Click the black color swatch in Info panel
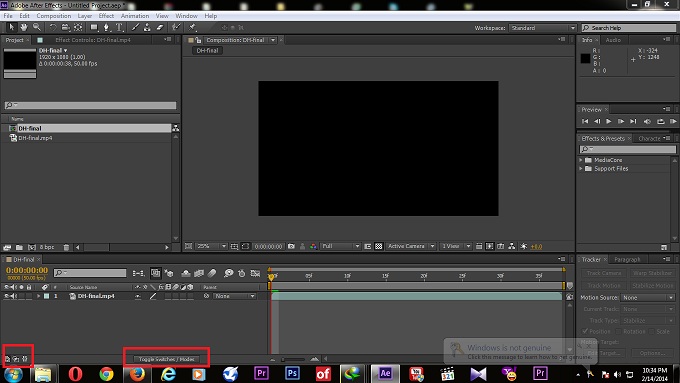Screen dimensions: 680x383 pos(585,58)
